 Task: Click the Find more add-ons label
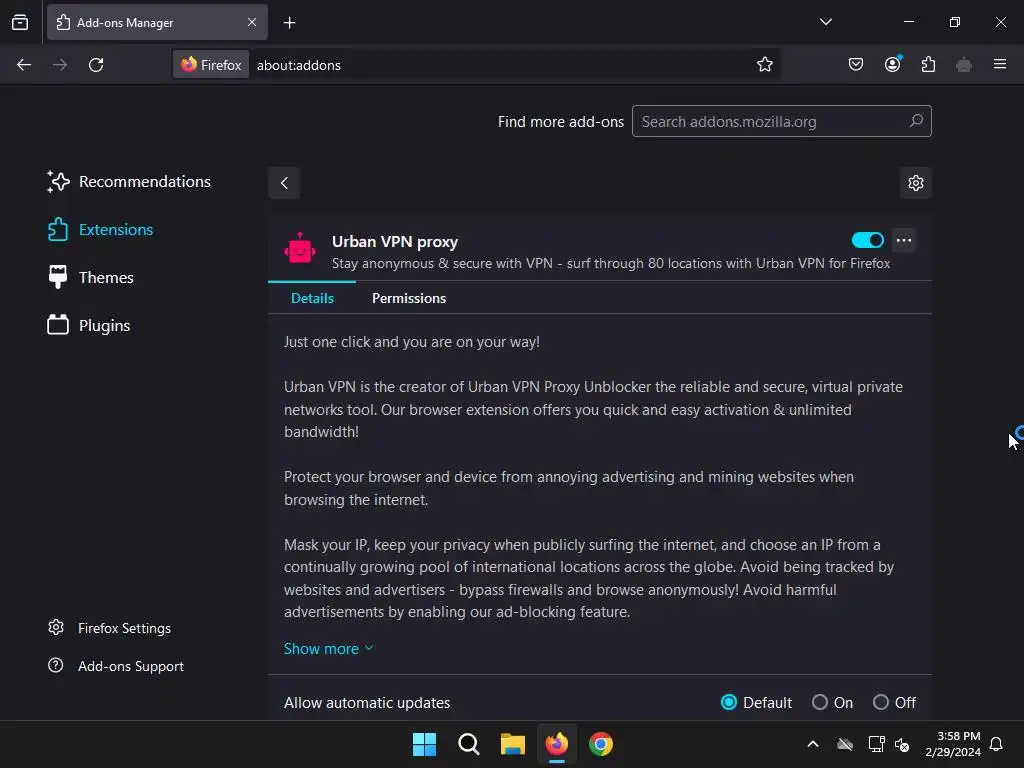(560, 121)
